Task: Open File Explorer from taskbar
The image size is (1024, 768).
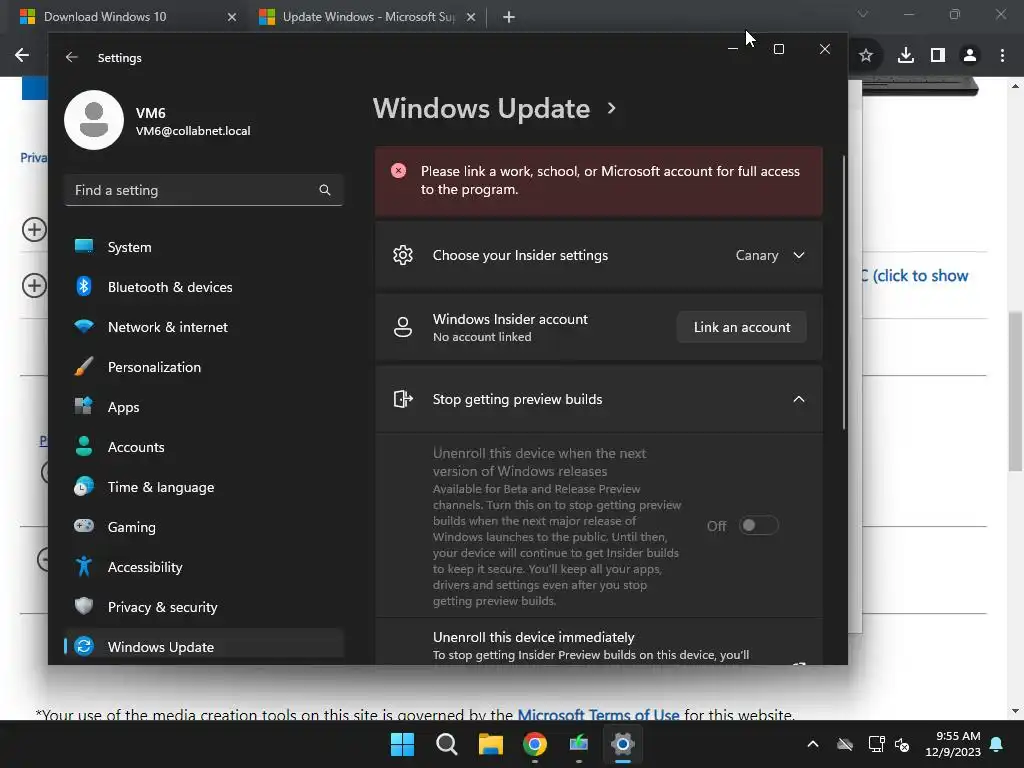Action: pos(490,744)
